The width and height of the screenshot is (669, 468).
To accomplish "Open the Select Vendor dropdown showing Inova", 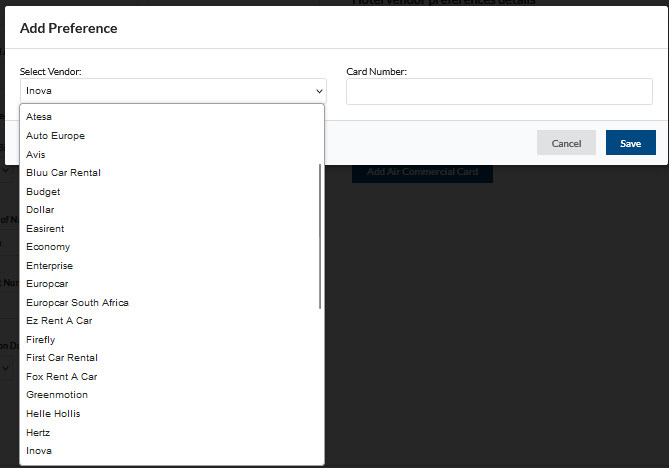I will pyautogui.click(x=173, y=91).
